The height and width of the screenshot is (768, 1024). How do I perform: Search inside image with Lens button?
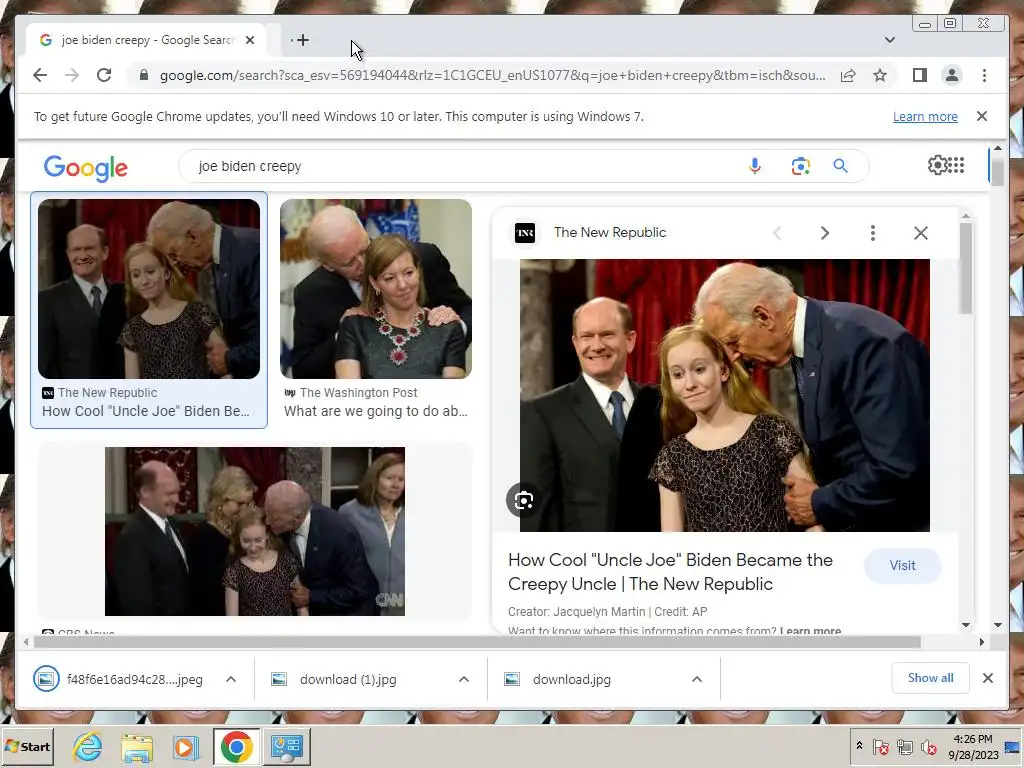(524, 500)
